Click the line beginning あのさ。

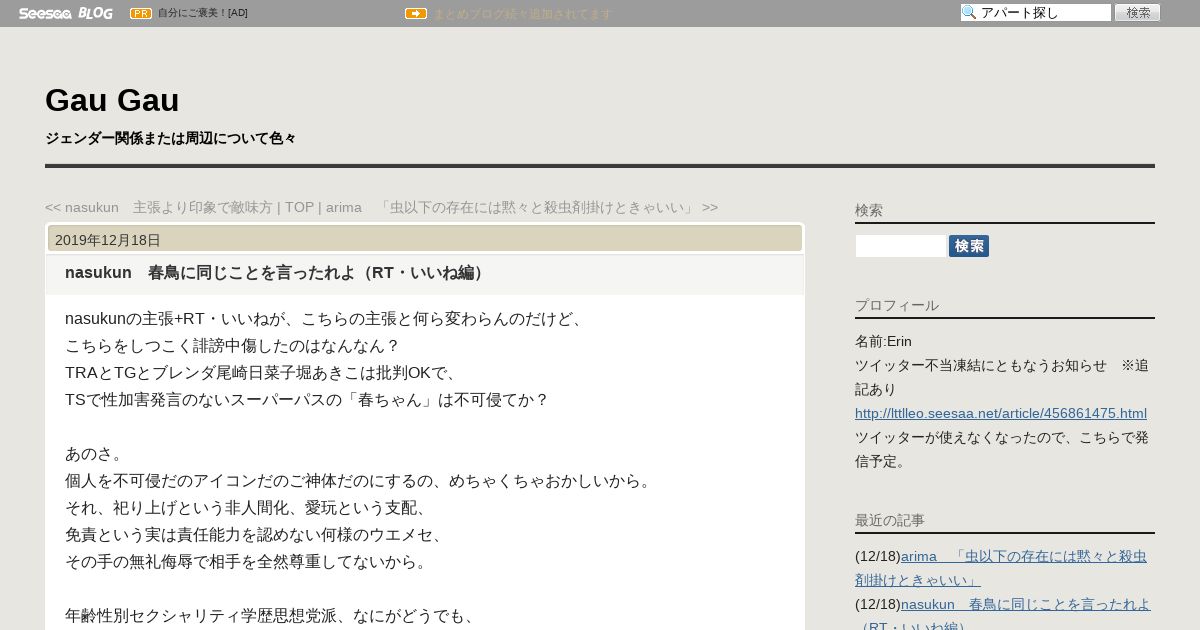click(x=95, y=453)
